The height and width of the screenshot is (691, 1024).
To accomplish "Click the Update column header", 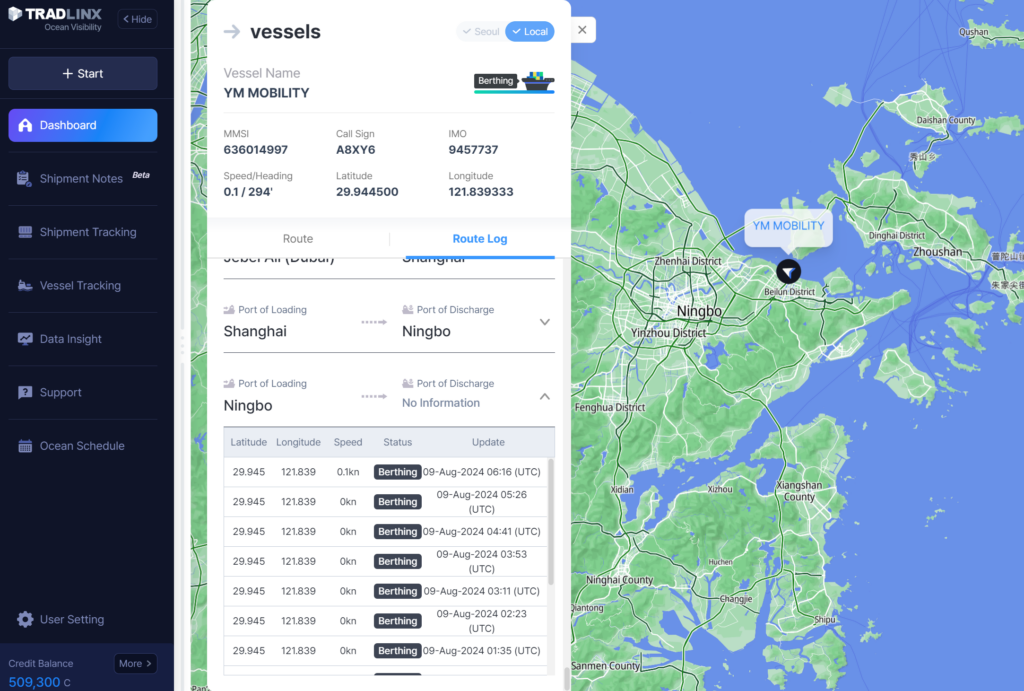I will [x=488, y=442].
